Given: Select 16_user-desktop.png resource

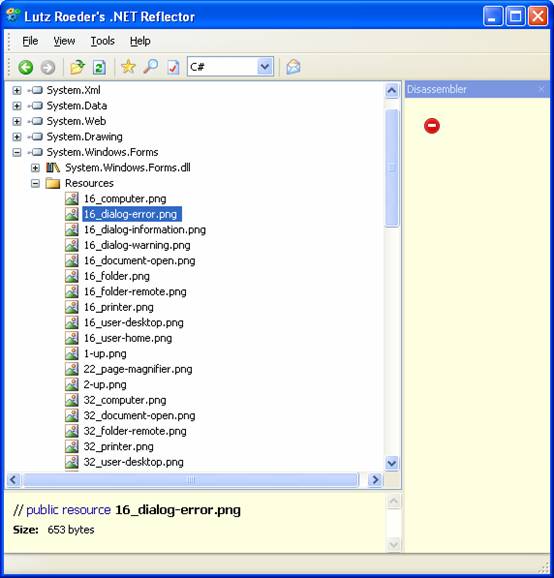Looking at the screenshot, I should point(133,322).
